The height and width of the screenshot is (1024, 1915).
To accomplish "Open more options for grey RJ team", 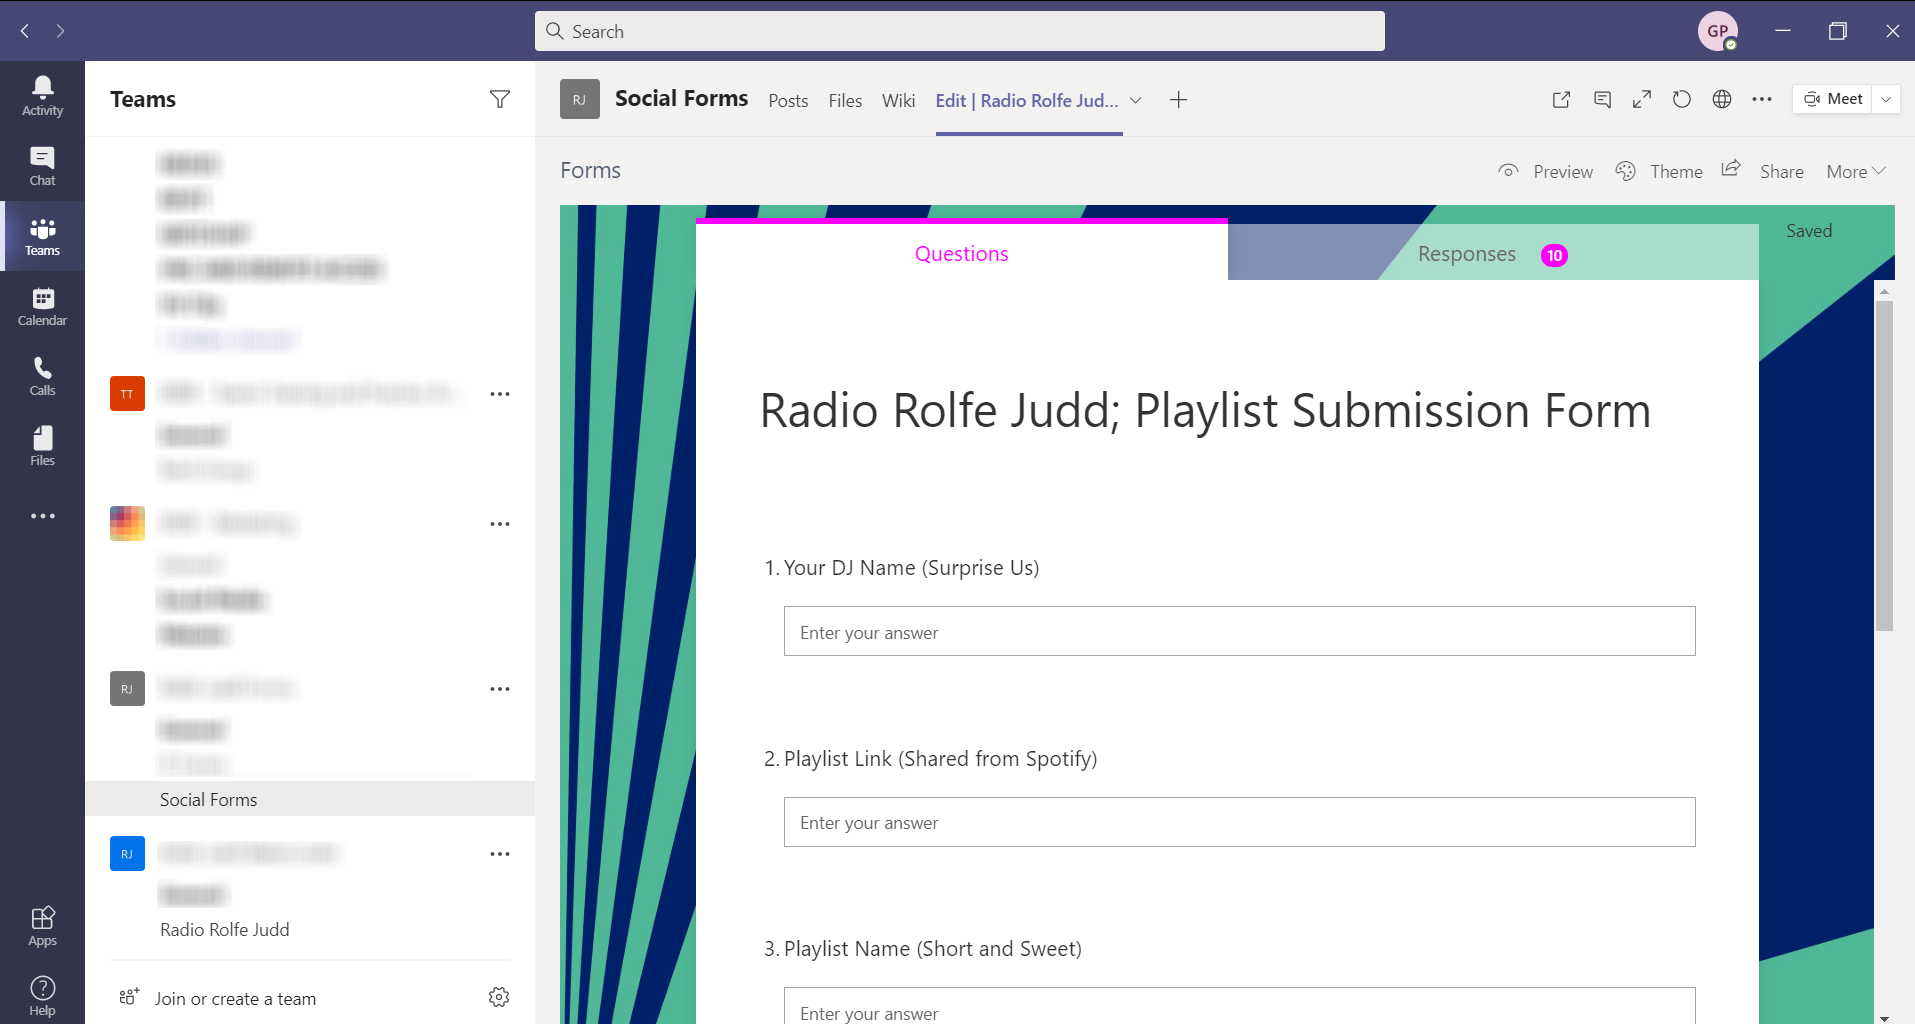I will pos(500,689).
